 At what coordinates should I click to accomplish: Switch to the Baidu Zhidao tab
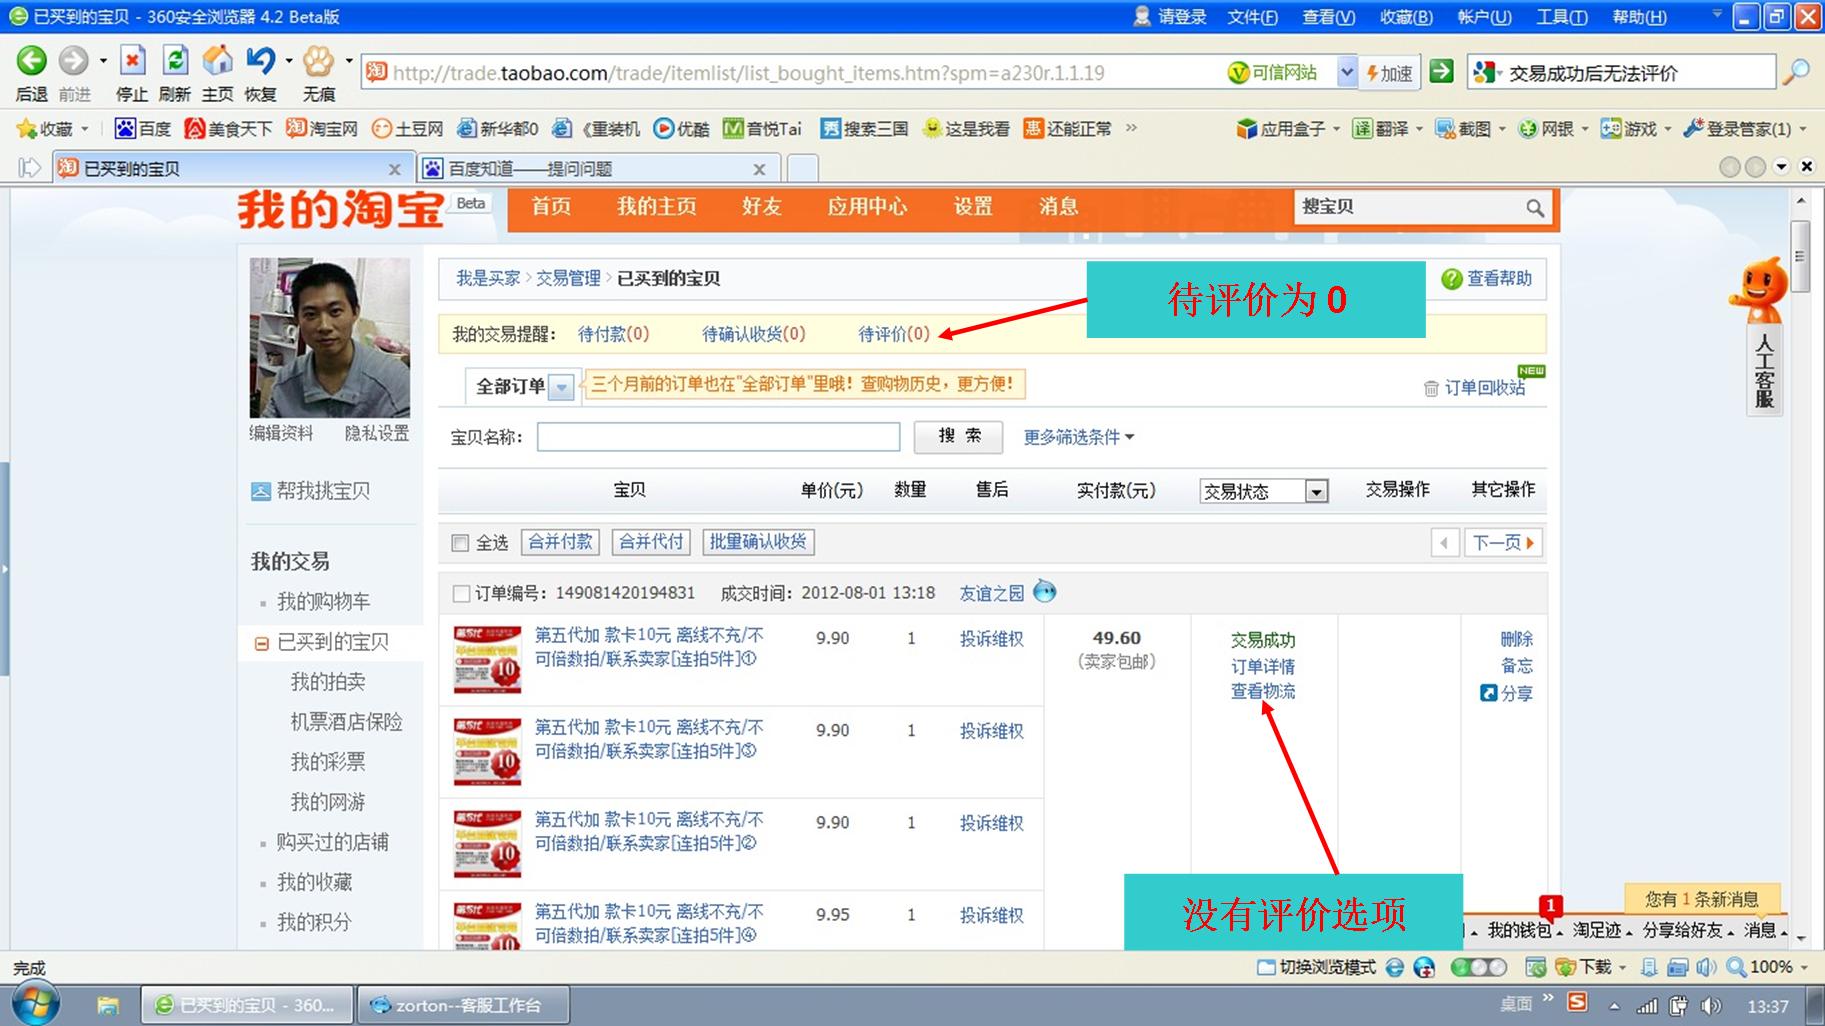point(597,168)
